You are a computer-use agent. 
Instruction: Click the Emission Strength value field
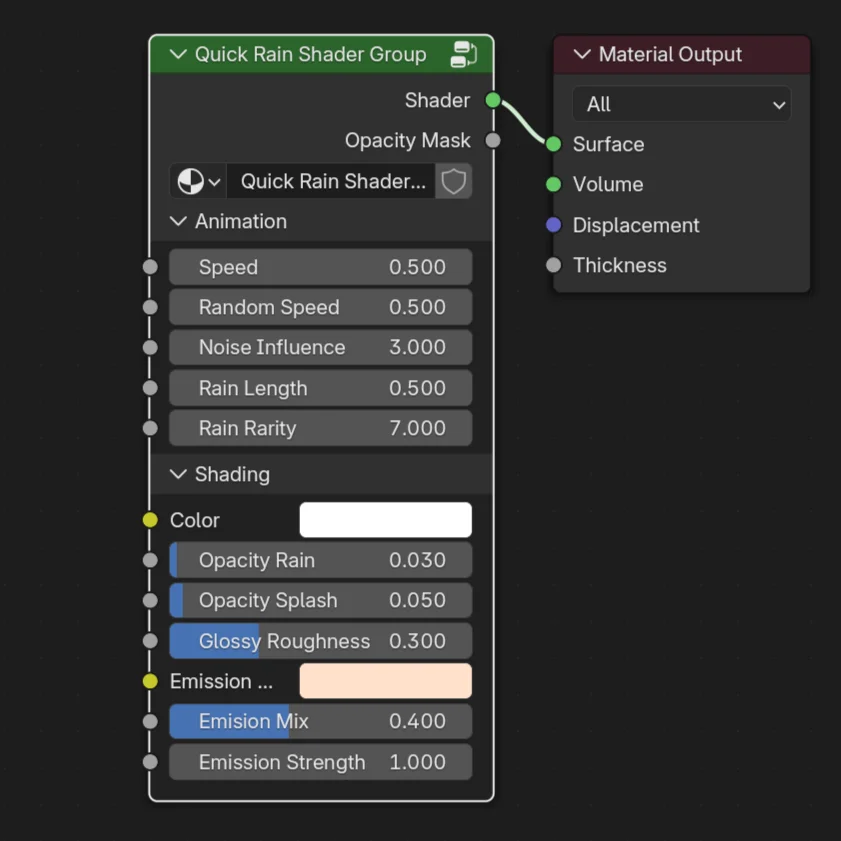pos(320,762)
